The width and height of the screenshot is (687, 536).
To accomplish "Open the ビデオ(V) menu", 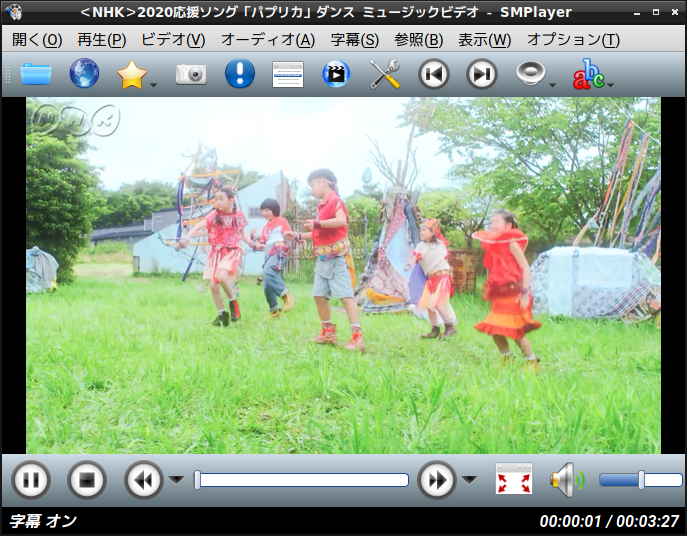I will click(x=173, y=40).
